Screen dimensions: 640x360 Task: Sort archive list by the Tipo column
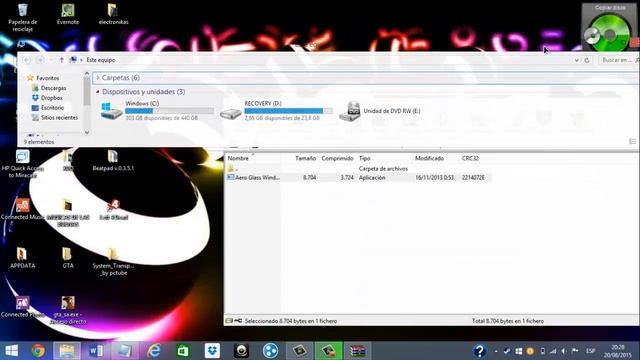point(364,158)
